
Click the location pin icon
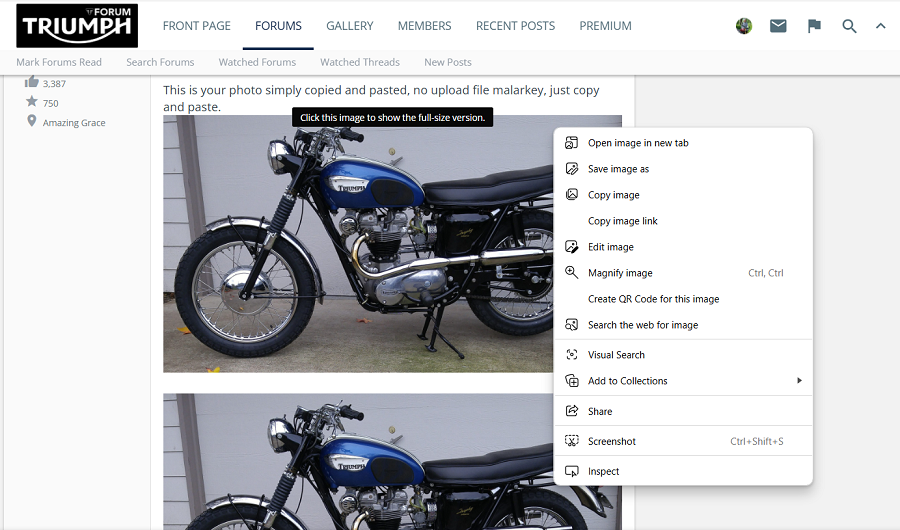(32, 121)
